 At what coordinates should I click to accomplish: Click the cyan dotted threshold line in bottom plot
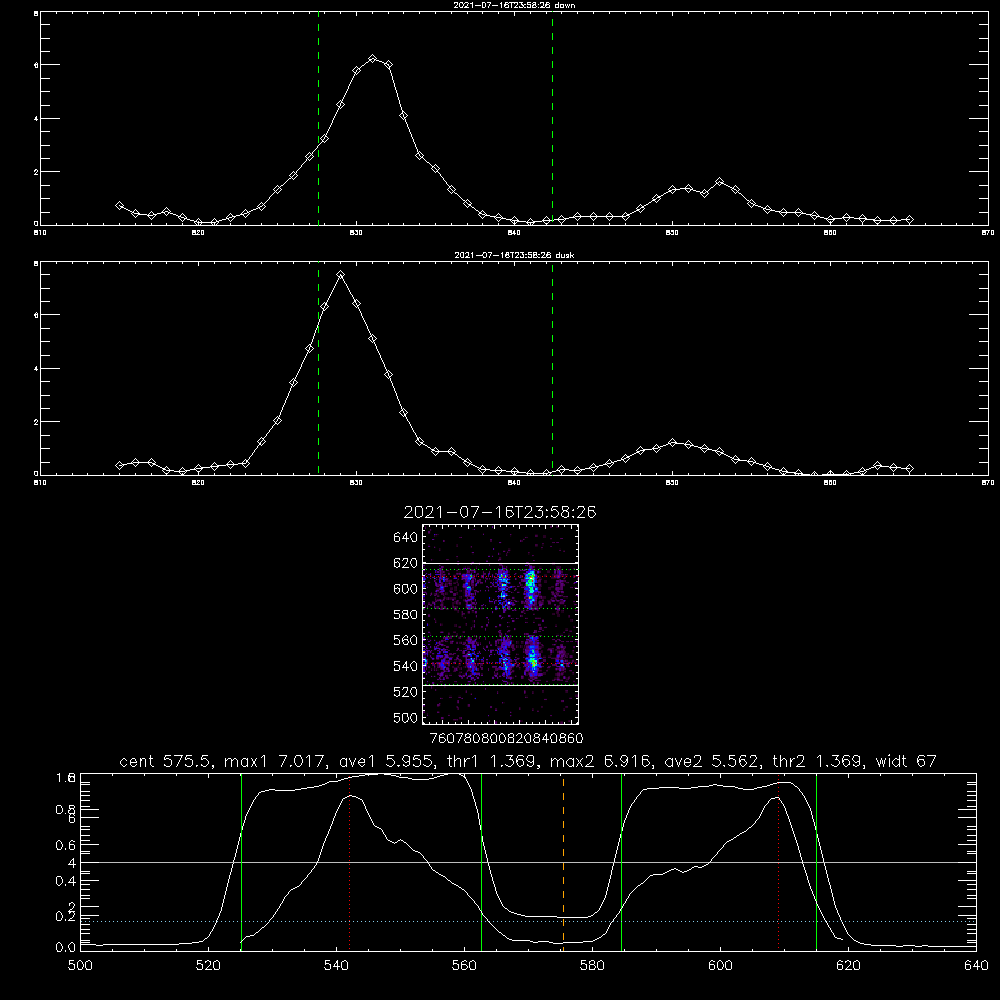(x=528, y=921)
